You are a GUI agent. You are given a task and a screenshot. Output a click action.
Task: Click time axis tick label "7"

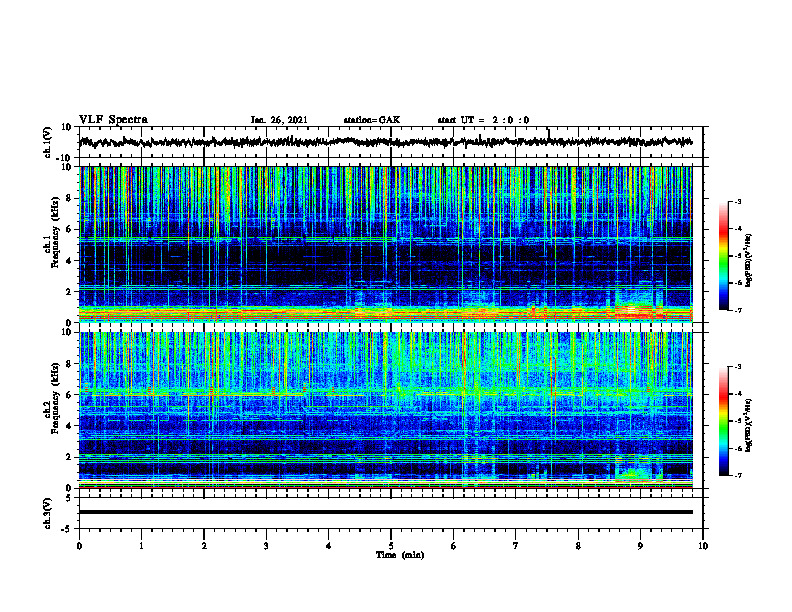click(516, 546)
